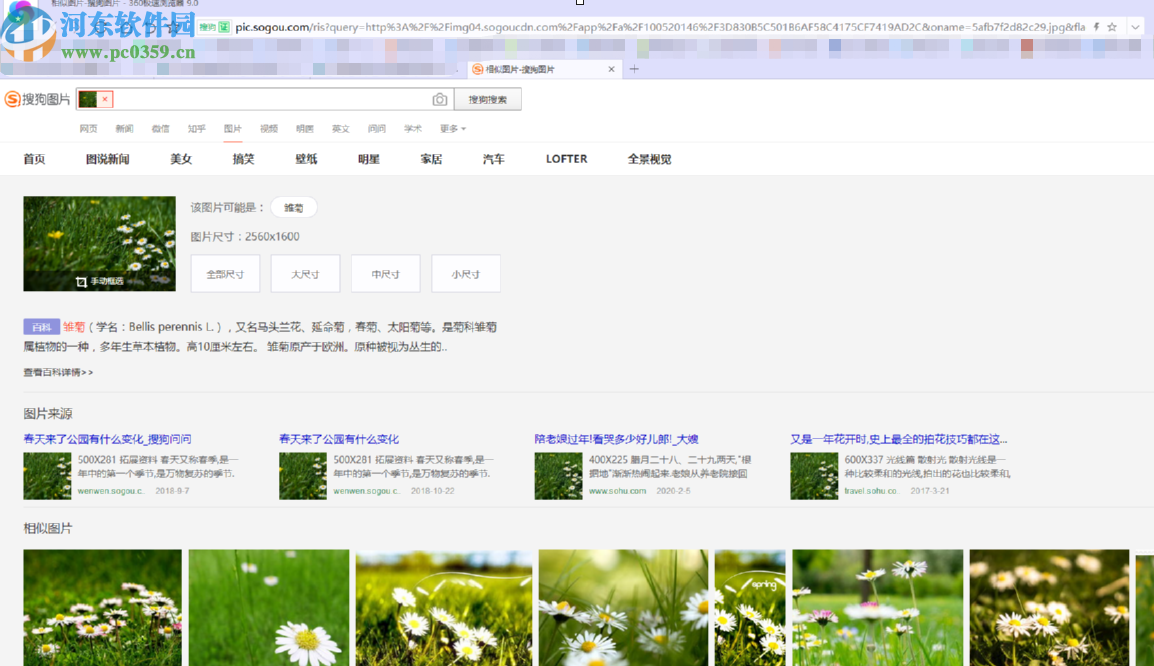Remove the uploaded image with the red X

tap(105, 99)
